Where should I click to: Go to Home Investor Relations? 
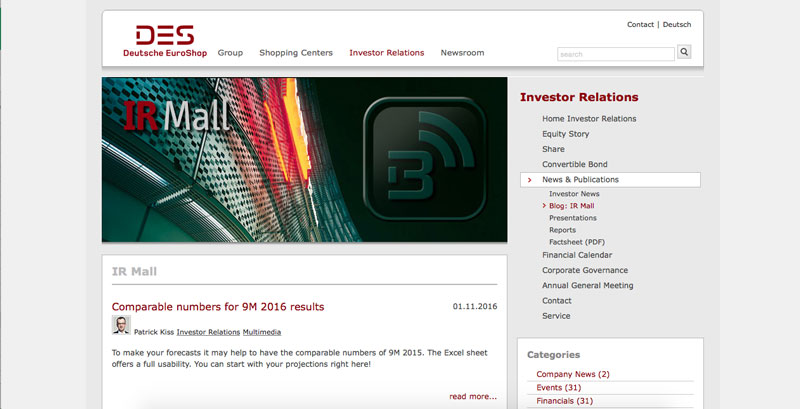(x=589, y=118)
